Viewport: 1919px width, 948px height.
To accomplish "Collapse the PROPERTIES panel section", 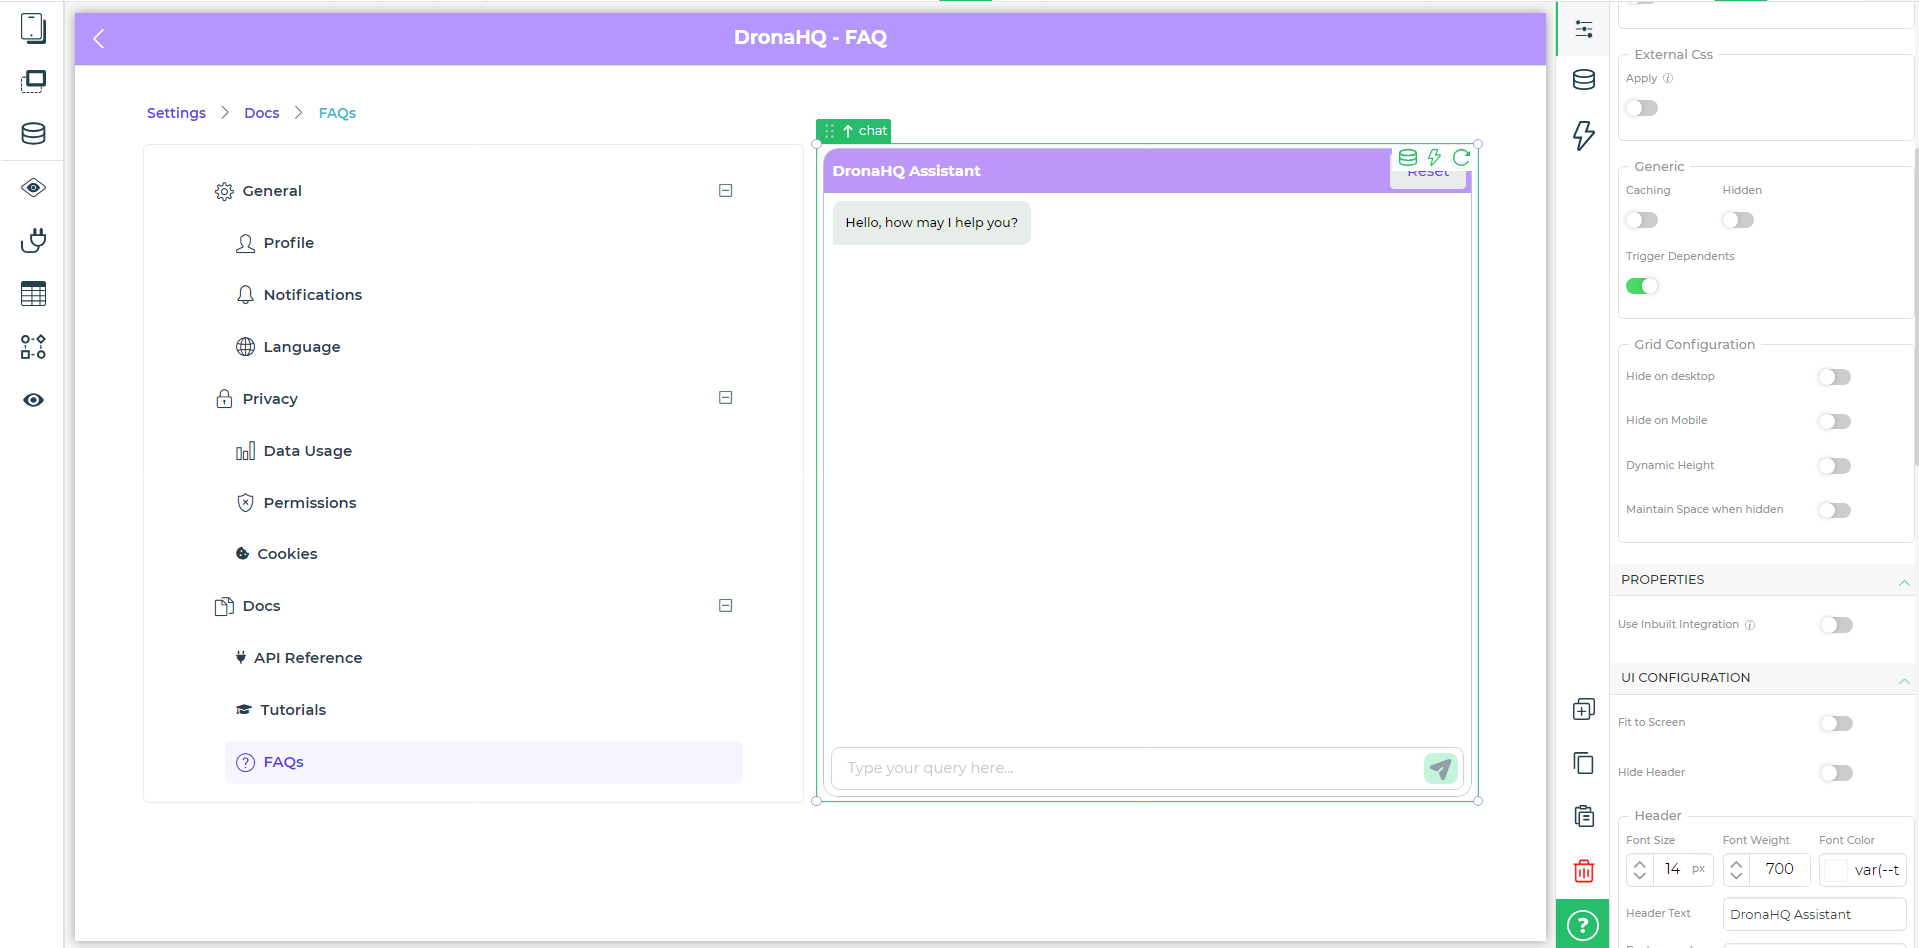I will [x=1904, y=582].
